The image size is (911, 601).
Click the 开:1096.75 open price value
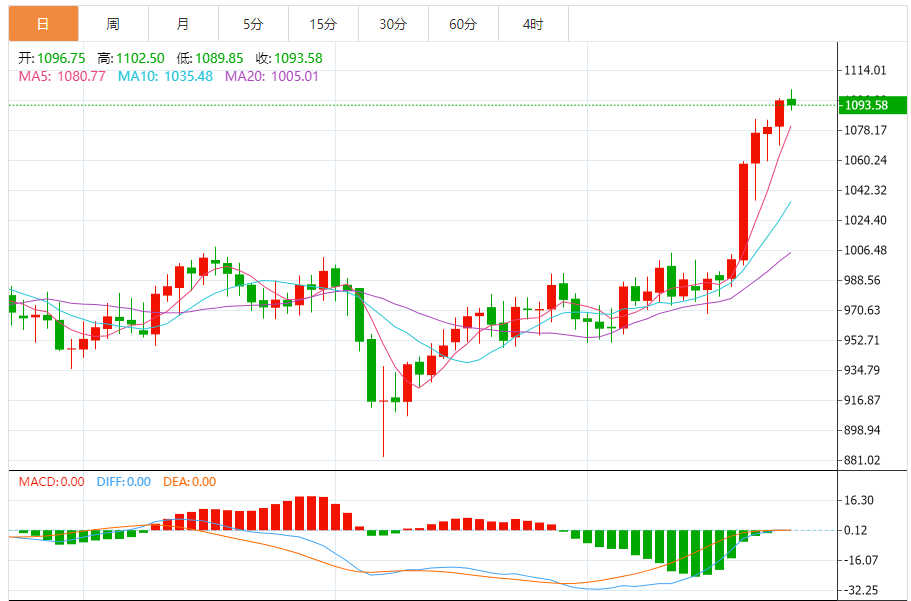point(52,58)
